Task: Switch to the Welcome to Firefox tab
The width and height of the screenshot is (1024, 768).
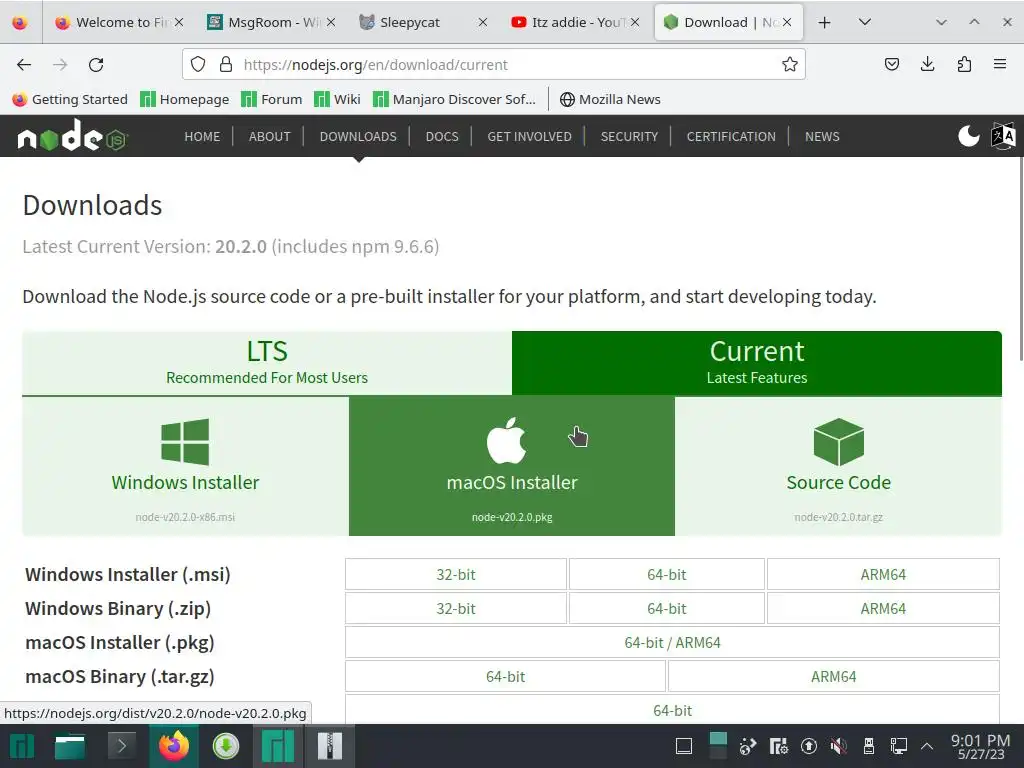Action: pyautogui.click(x=119, y=22)
